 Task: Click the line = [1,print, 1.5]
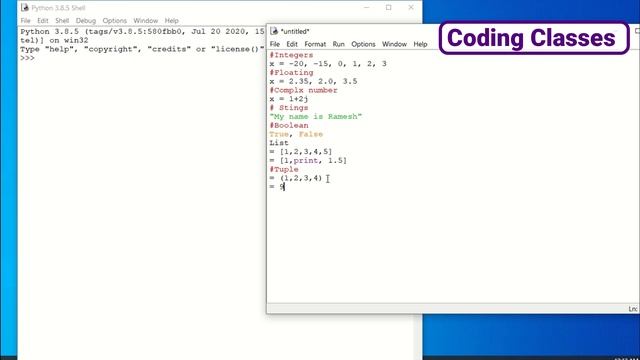[308, 160]
